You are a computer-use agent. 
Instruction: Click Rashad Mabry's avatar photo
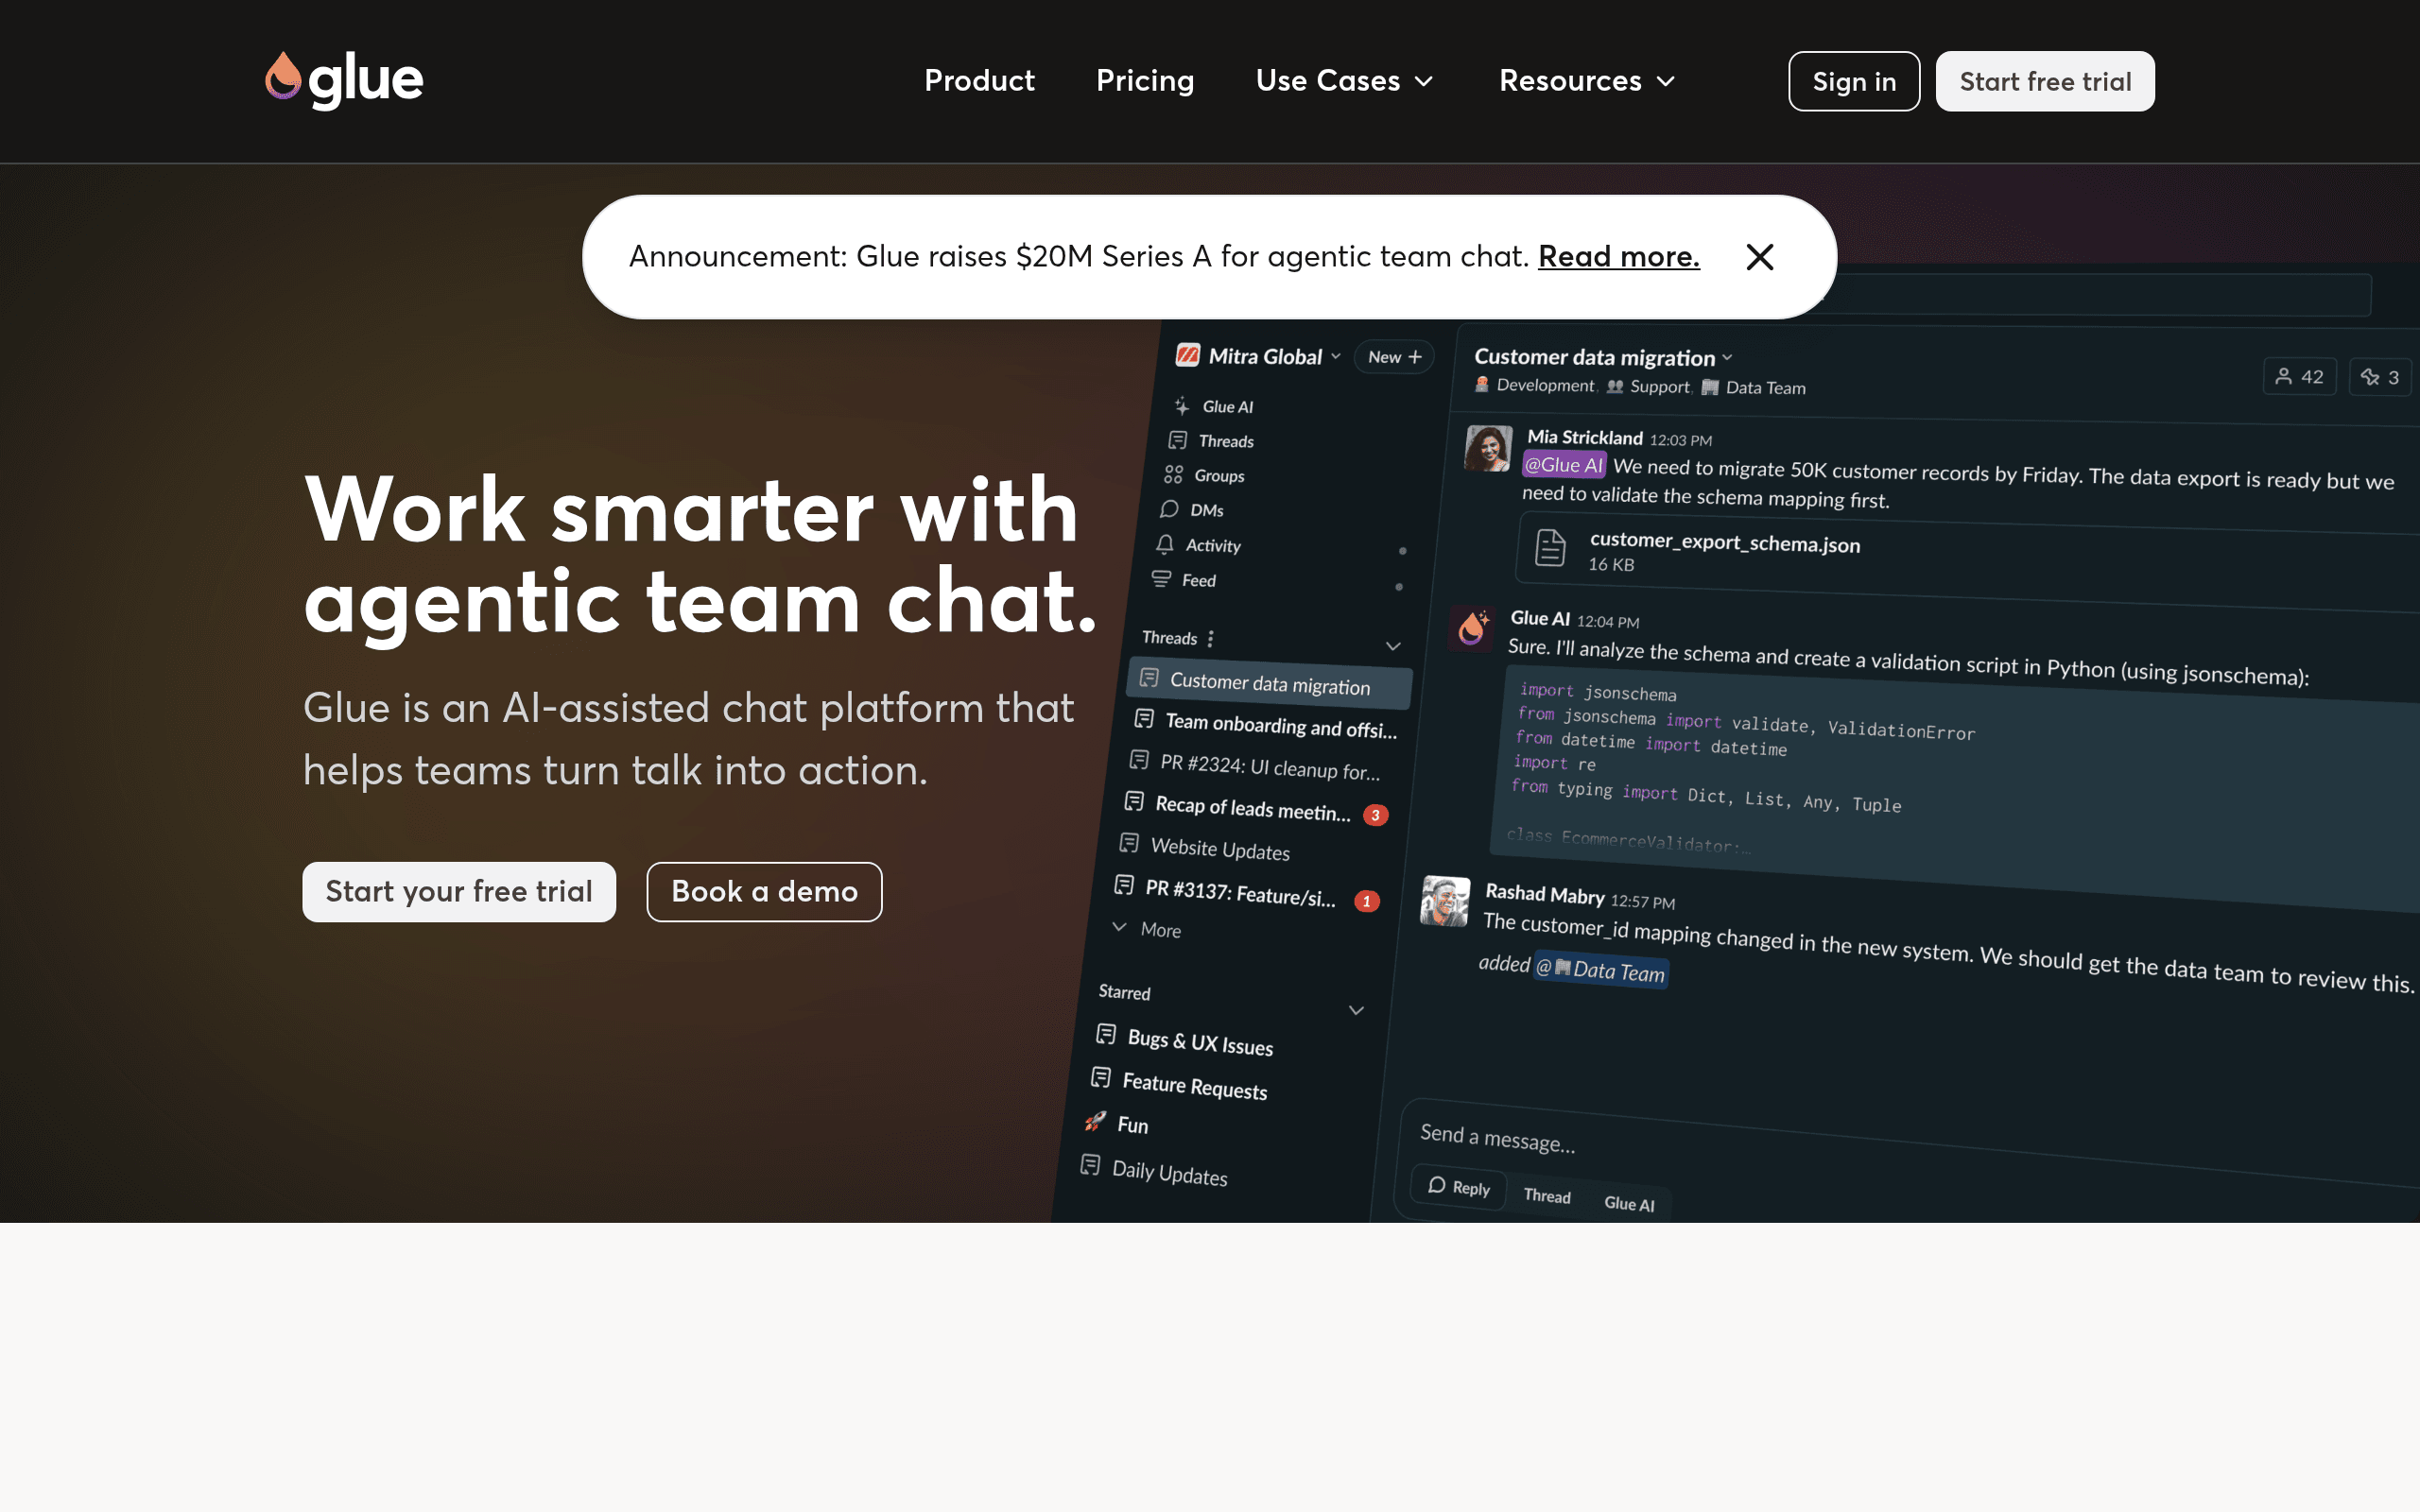(1445, 901)
